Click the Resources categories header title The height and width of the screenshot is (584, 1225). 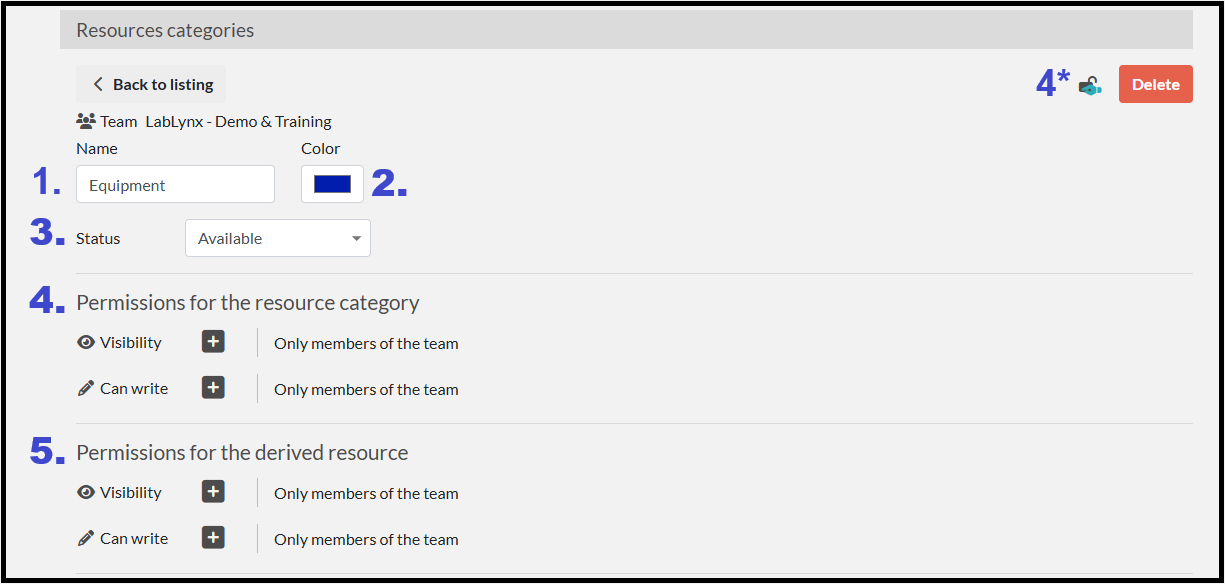[165, 31]
